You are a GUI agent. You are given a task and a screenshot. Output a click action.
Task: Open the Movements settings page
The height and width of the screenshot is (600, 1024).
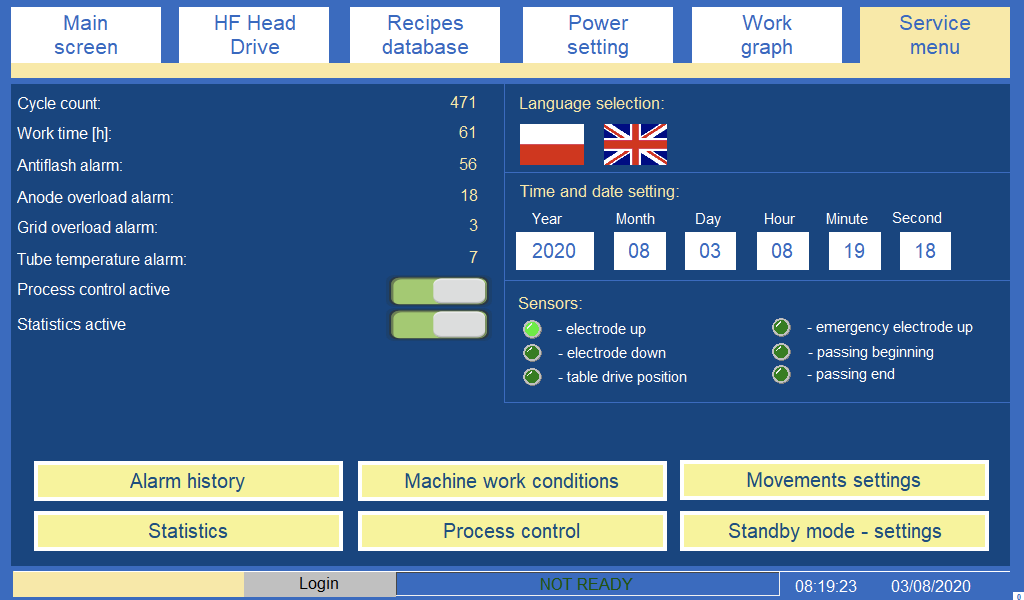coord(834,480)
